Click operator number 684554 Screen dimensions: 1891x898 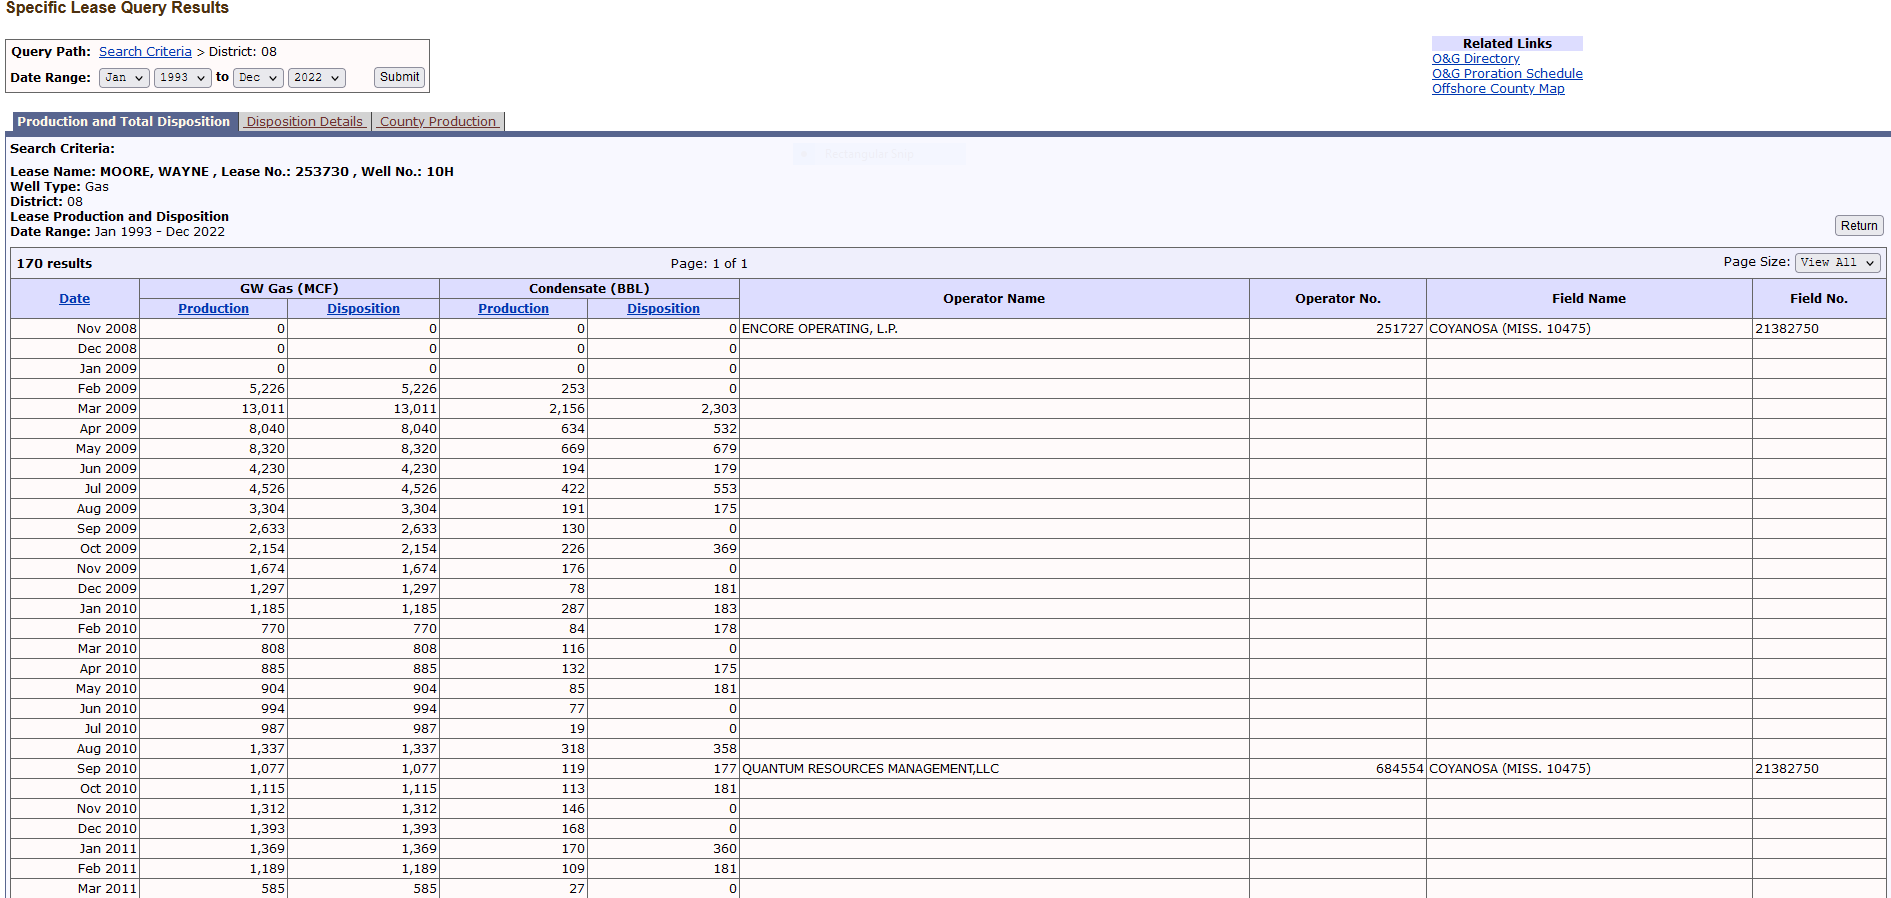point(1399,769)
